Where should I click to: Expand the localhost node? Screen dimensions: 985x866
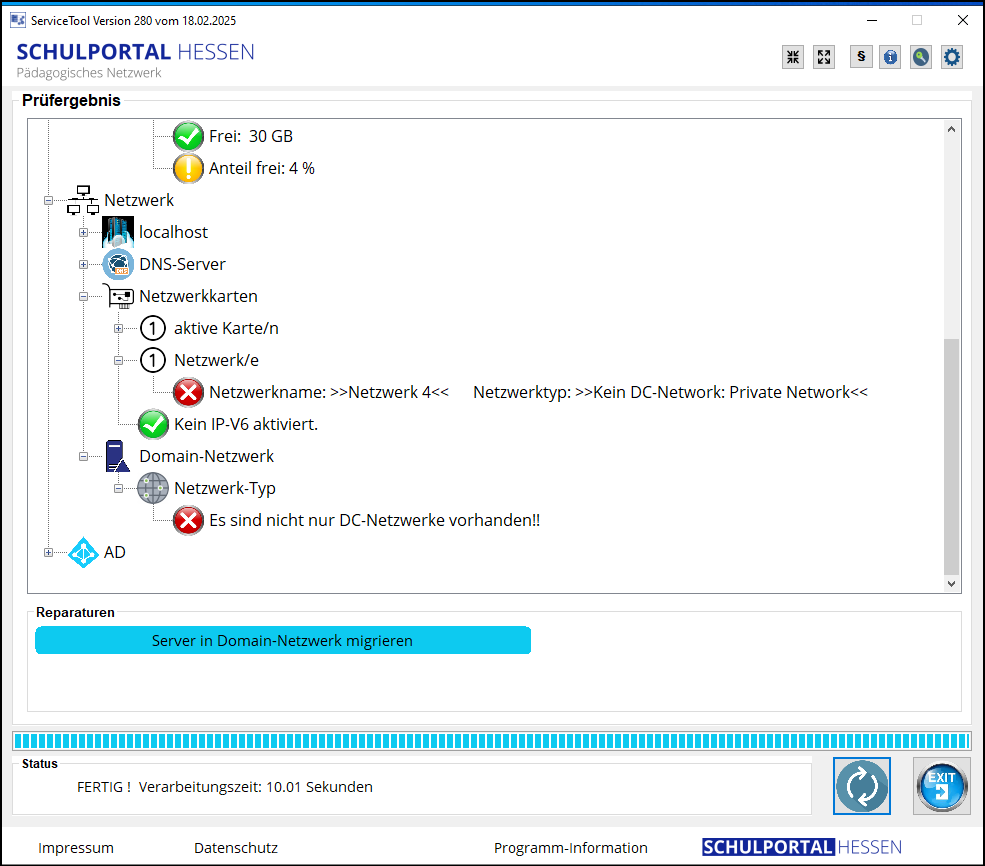tap(83, 232)
